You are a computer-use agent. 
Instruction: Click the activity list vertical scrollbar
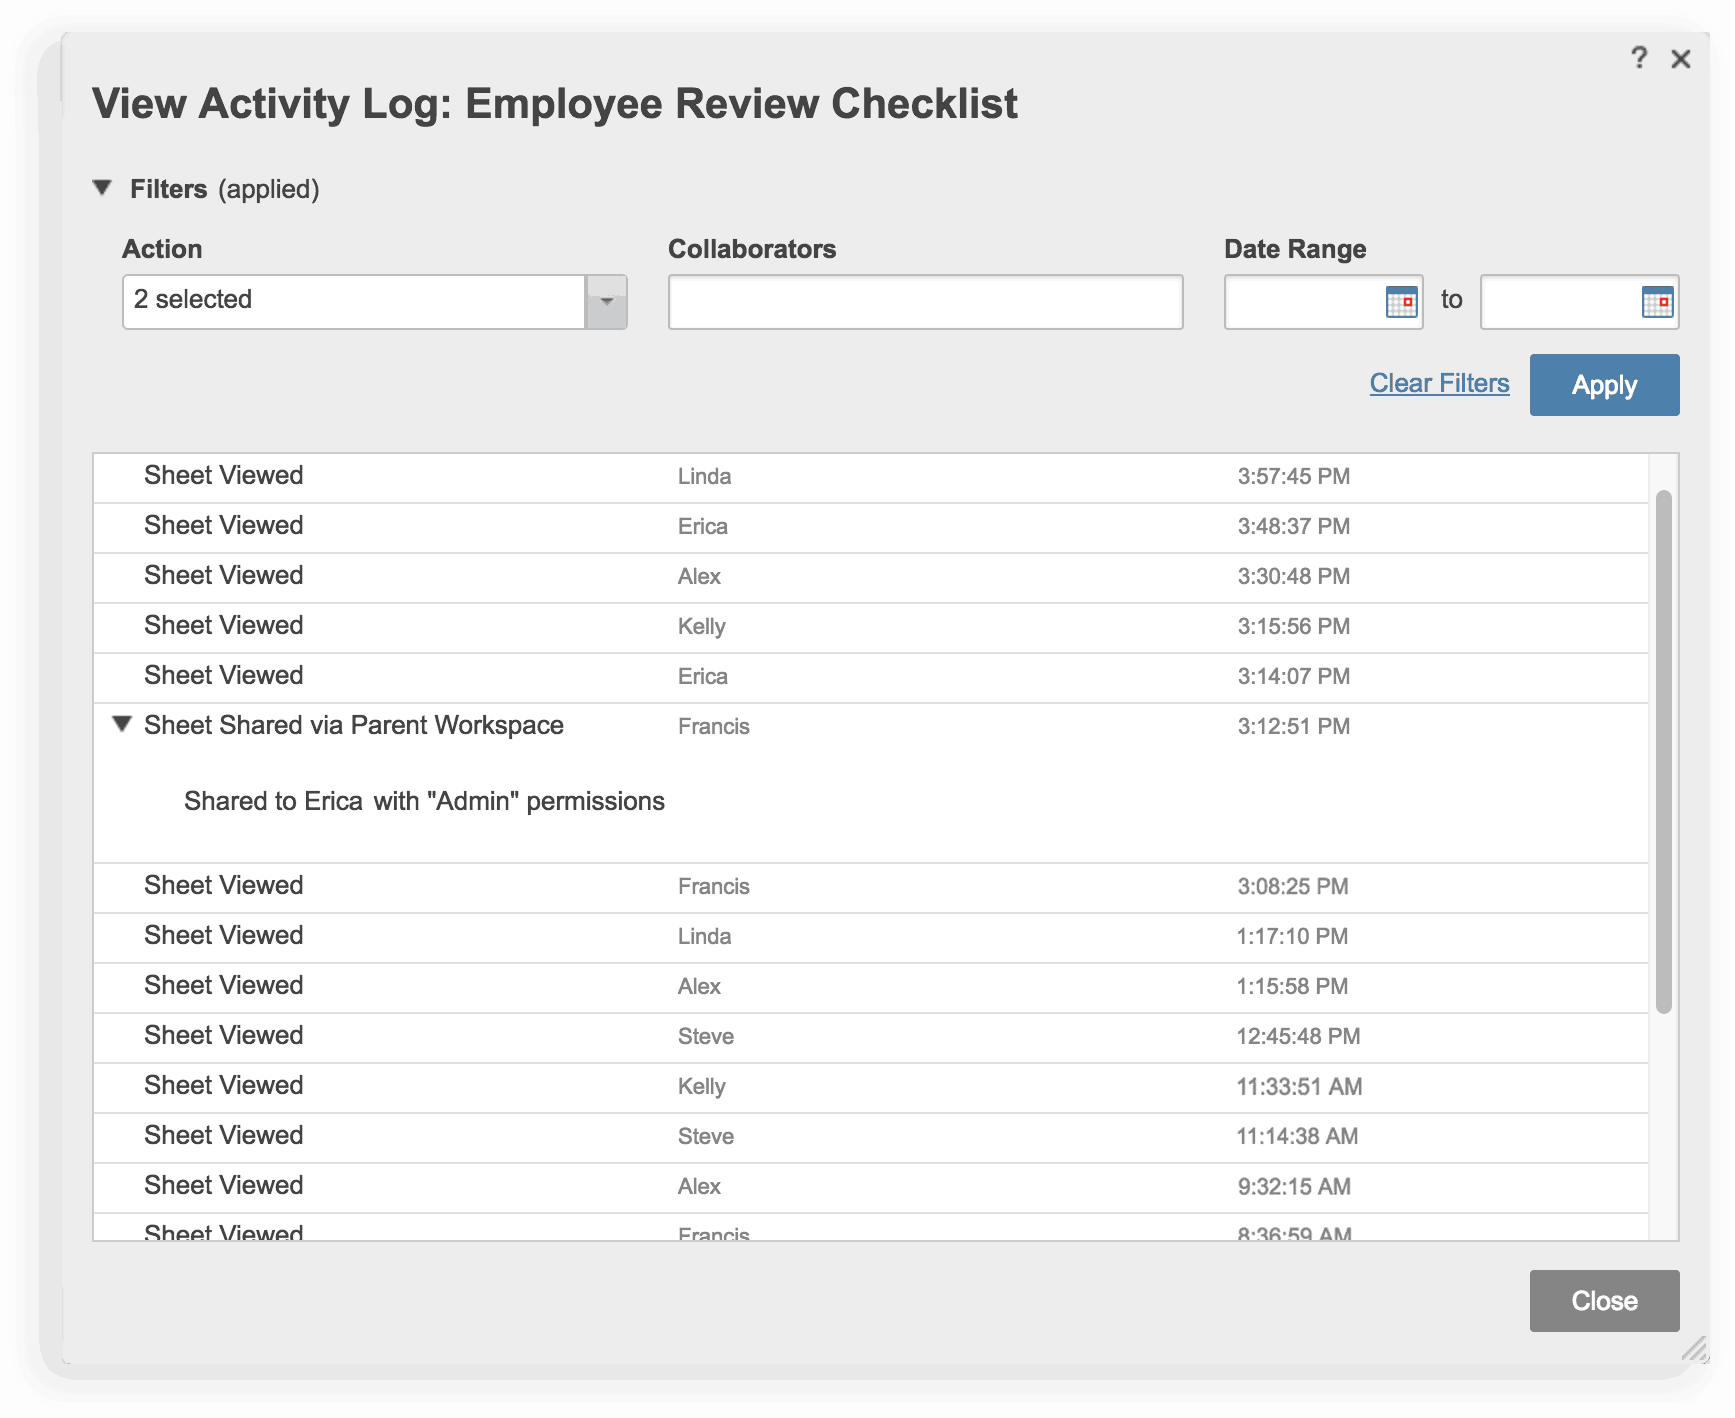tap(1663, 750)
